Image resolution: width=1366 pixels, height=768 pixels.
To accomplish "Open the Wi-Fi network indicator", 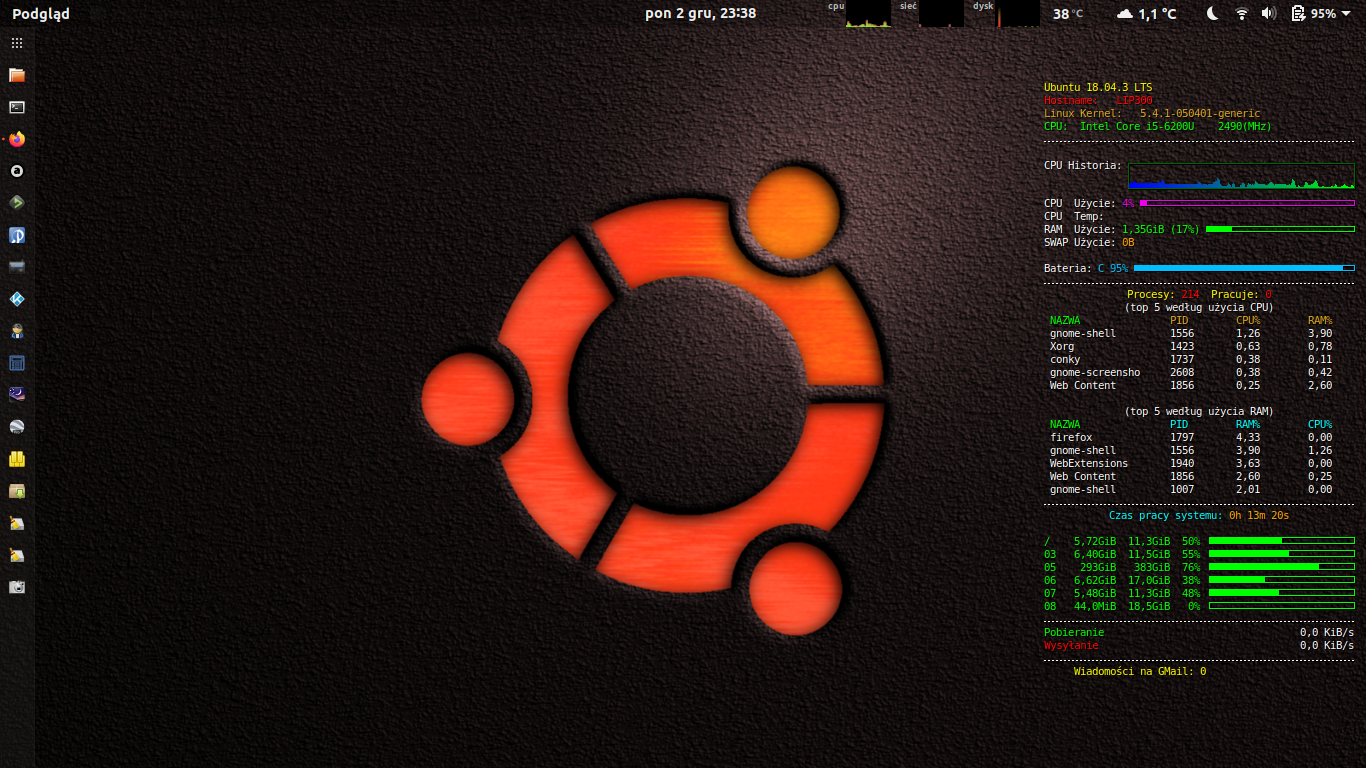I will 1242,13.
